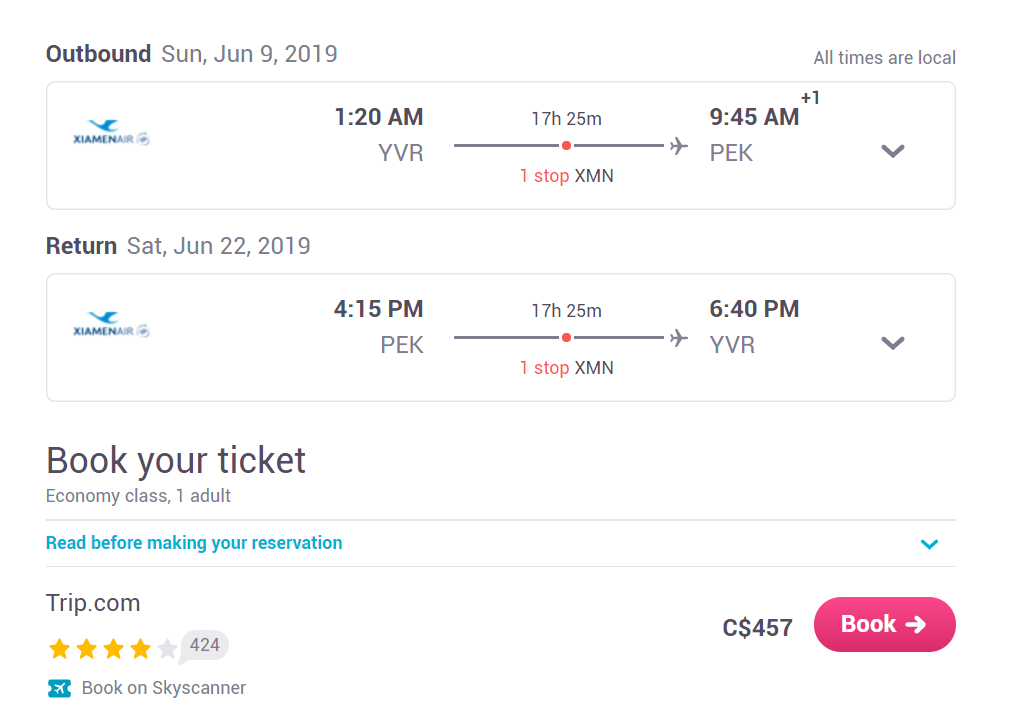This screenshot has width=1009, height=719.
Task: Open Read before making your reservation
Action: pos(194,543)
